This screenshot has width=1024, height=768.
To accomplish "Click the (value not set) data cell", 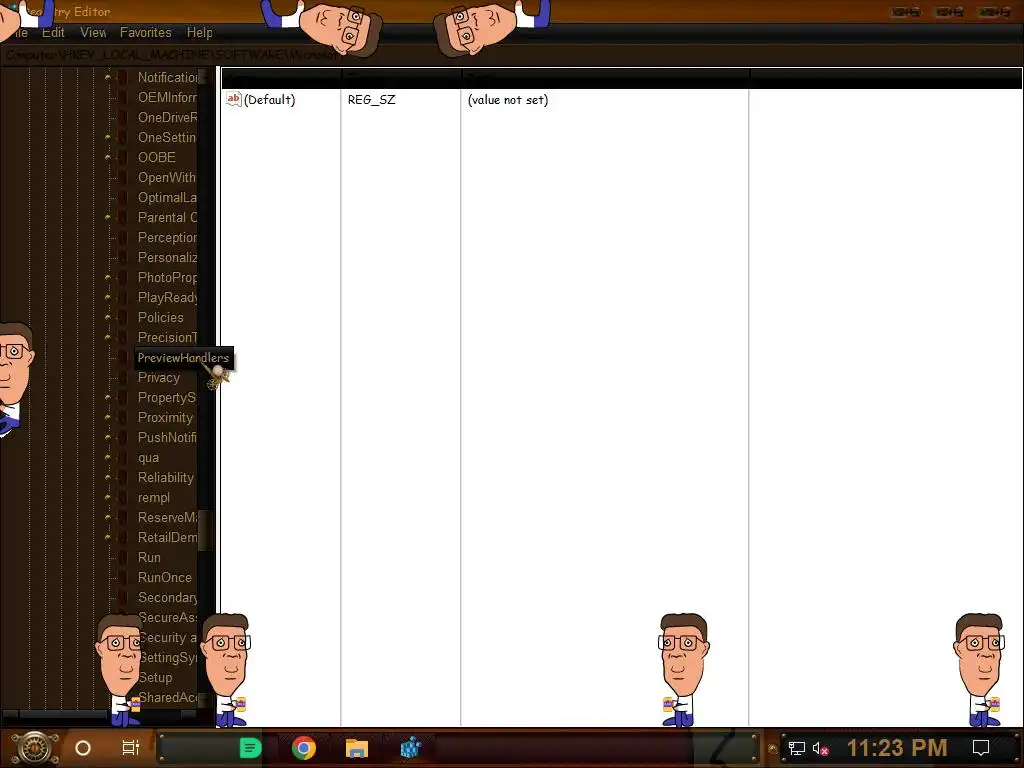I will pos(508,100).
